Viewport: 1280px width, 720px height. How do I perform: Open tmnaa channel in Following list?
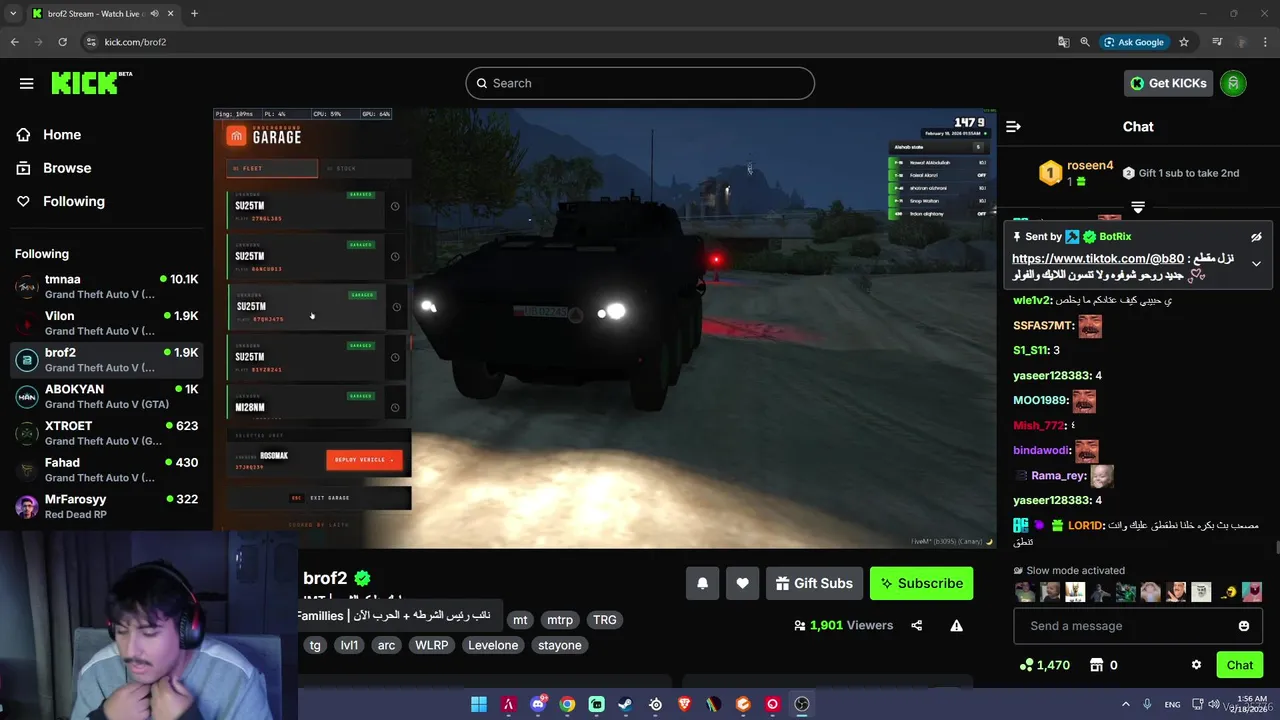[x=107, y=286]
